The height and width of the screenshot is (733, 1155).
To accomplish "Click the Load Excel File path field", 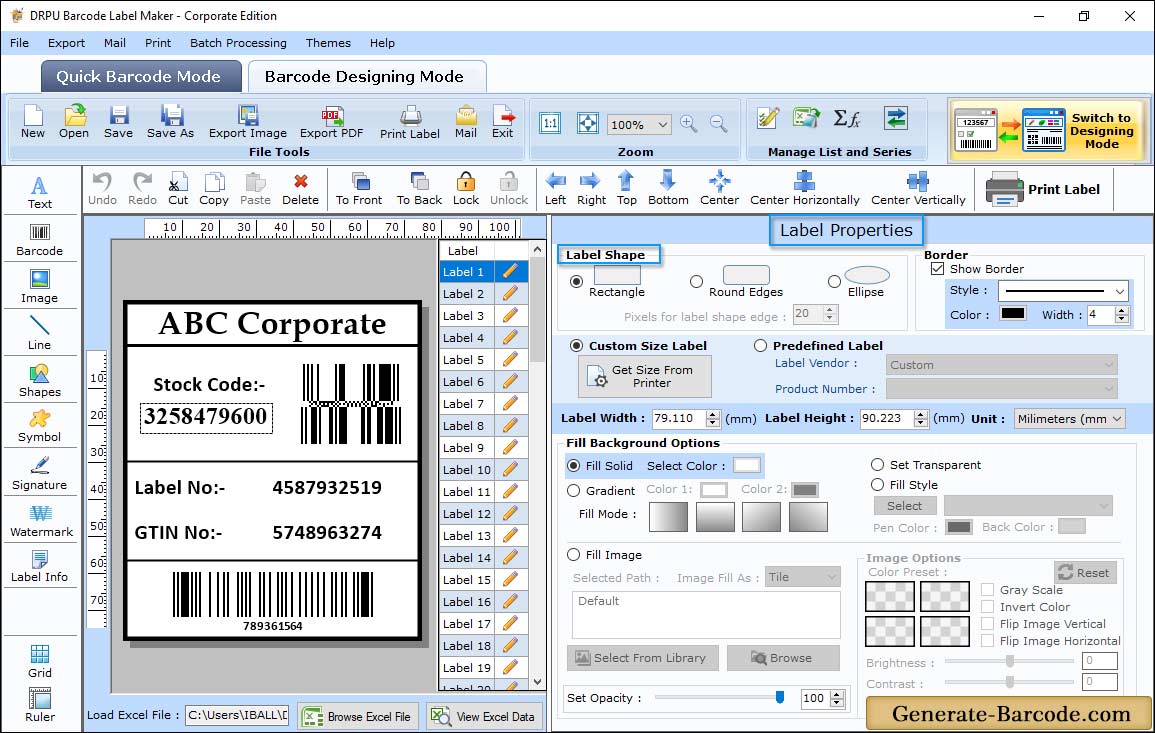I will (236, 715).
